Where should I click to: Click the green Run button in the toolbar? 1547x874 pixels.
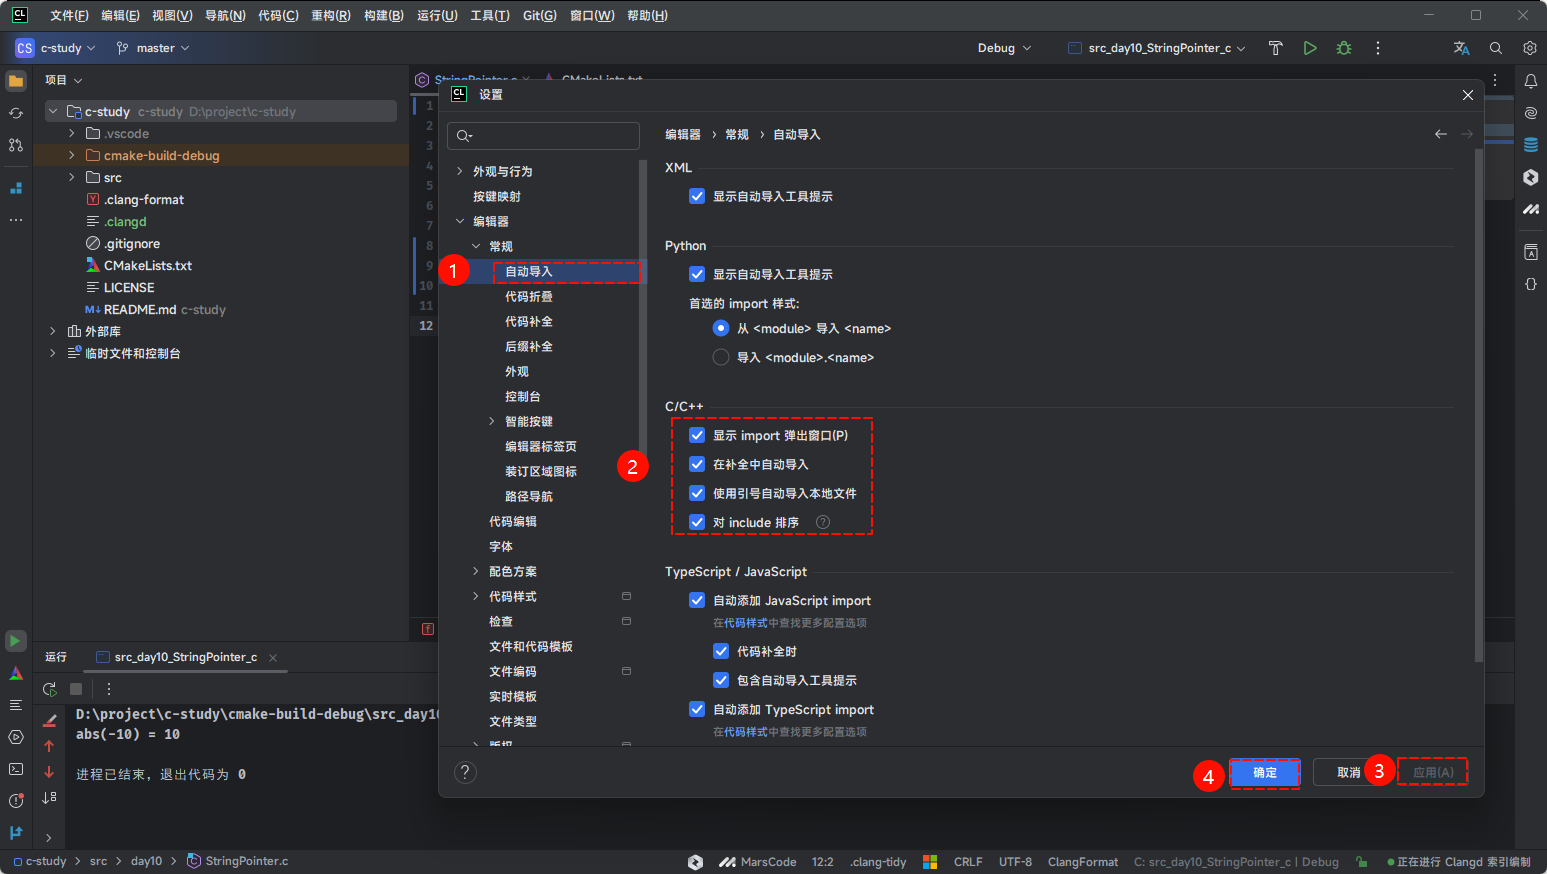click(x=1310, y=47)
